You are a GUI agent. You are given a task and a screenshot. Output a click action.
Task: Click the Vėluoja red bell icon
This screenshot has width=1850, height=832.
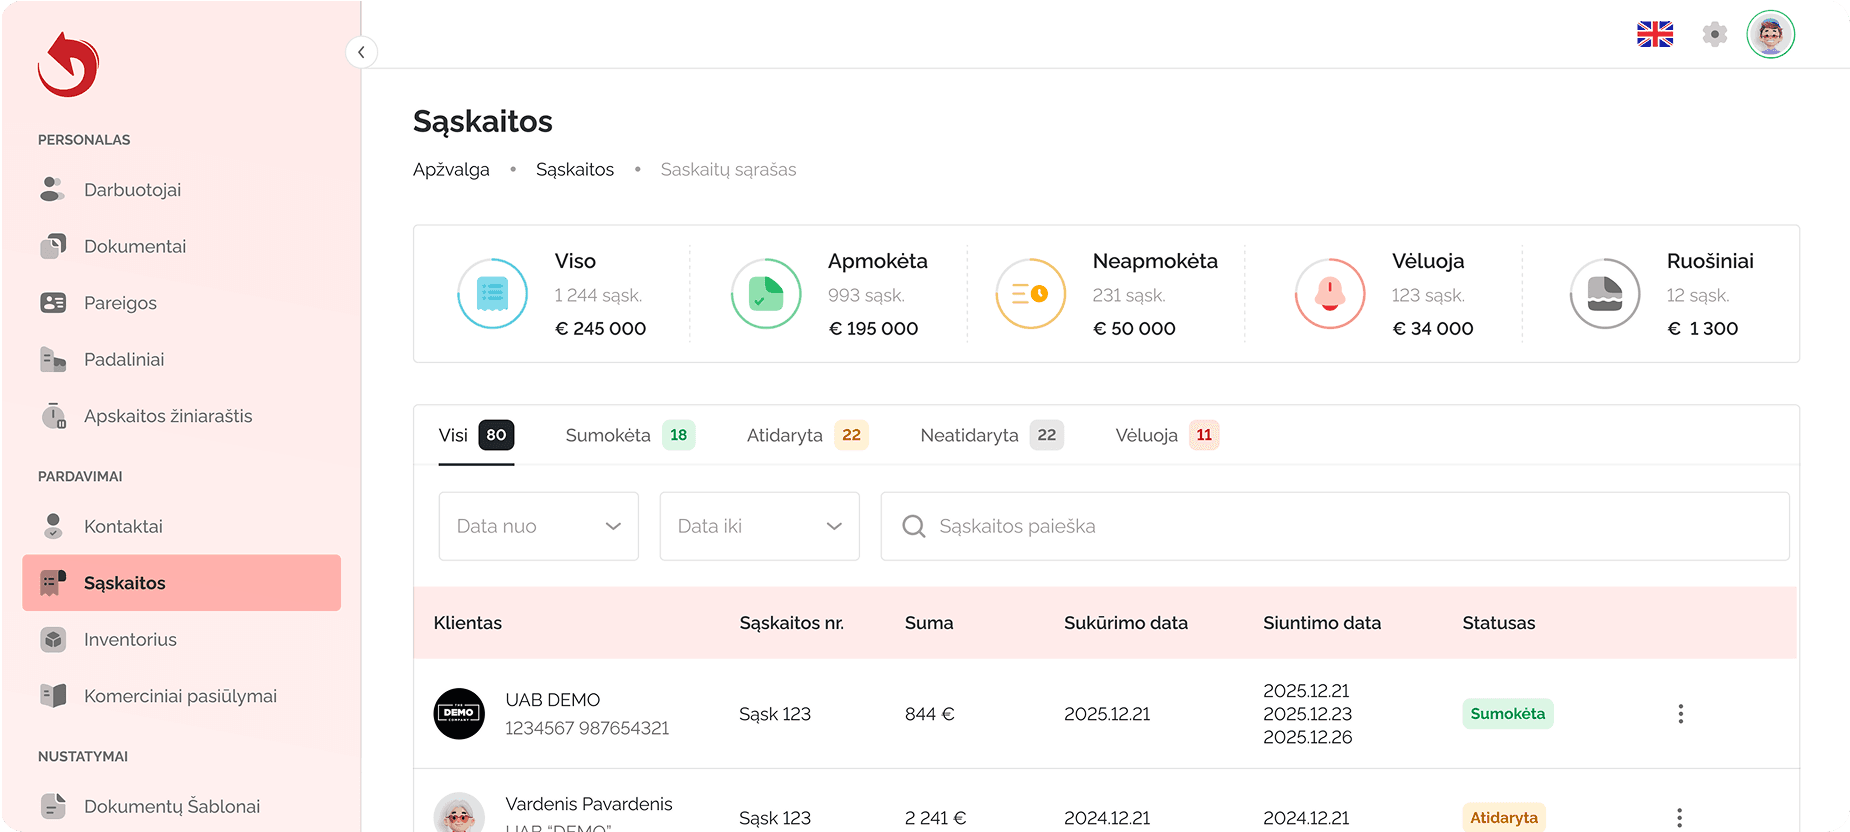pyautogui.click(x=1330, y=294)
